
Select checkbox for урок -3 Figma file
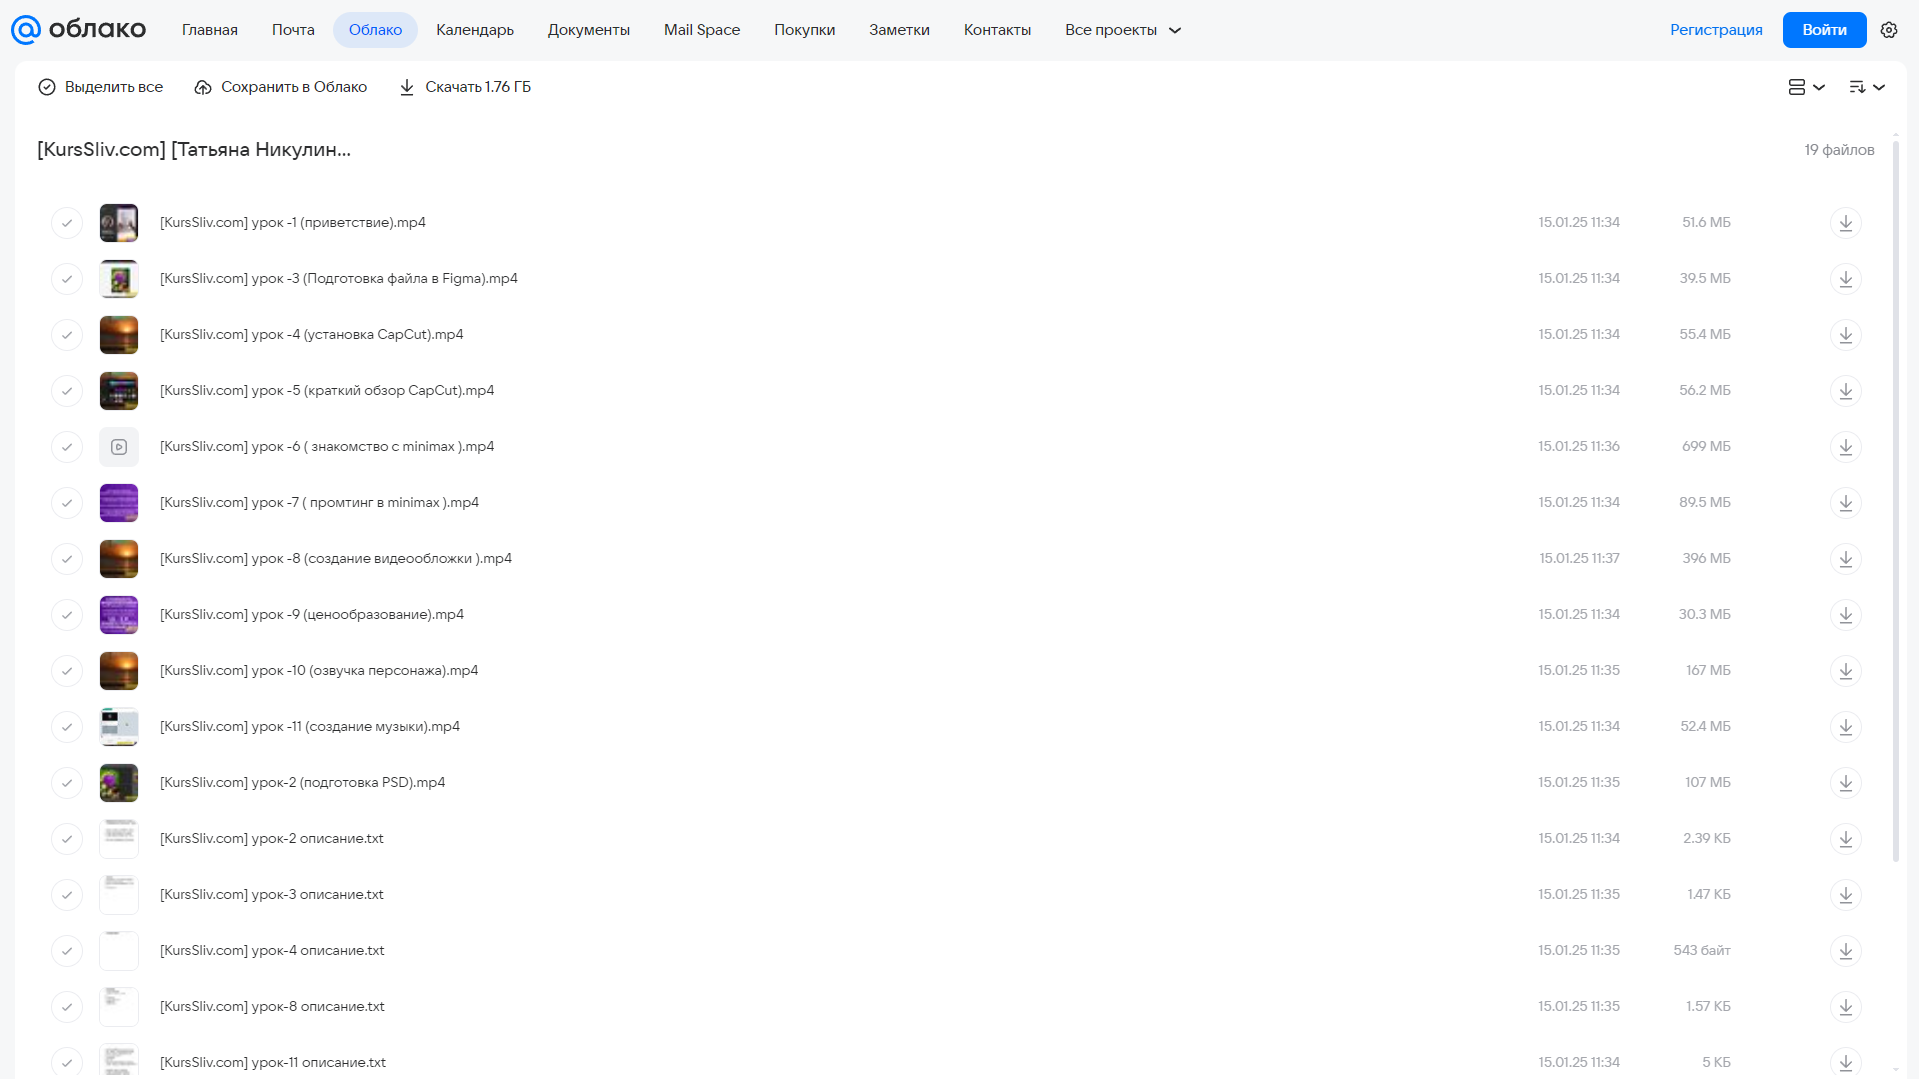pyautogui.click(x=67, y=279)
